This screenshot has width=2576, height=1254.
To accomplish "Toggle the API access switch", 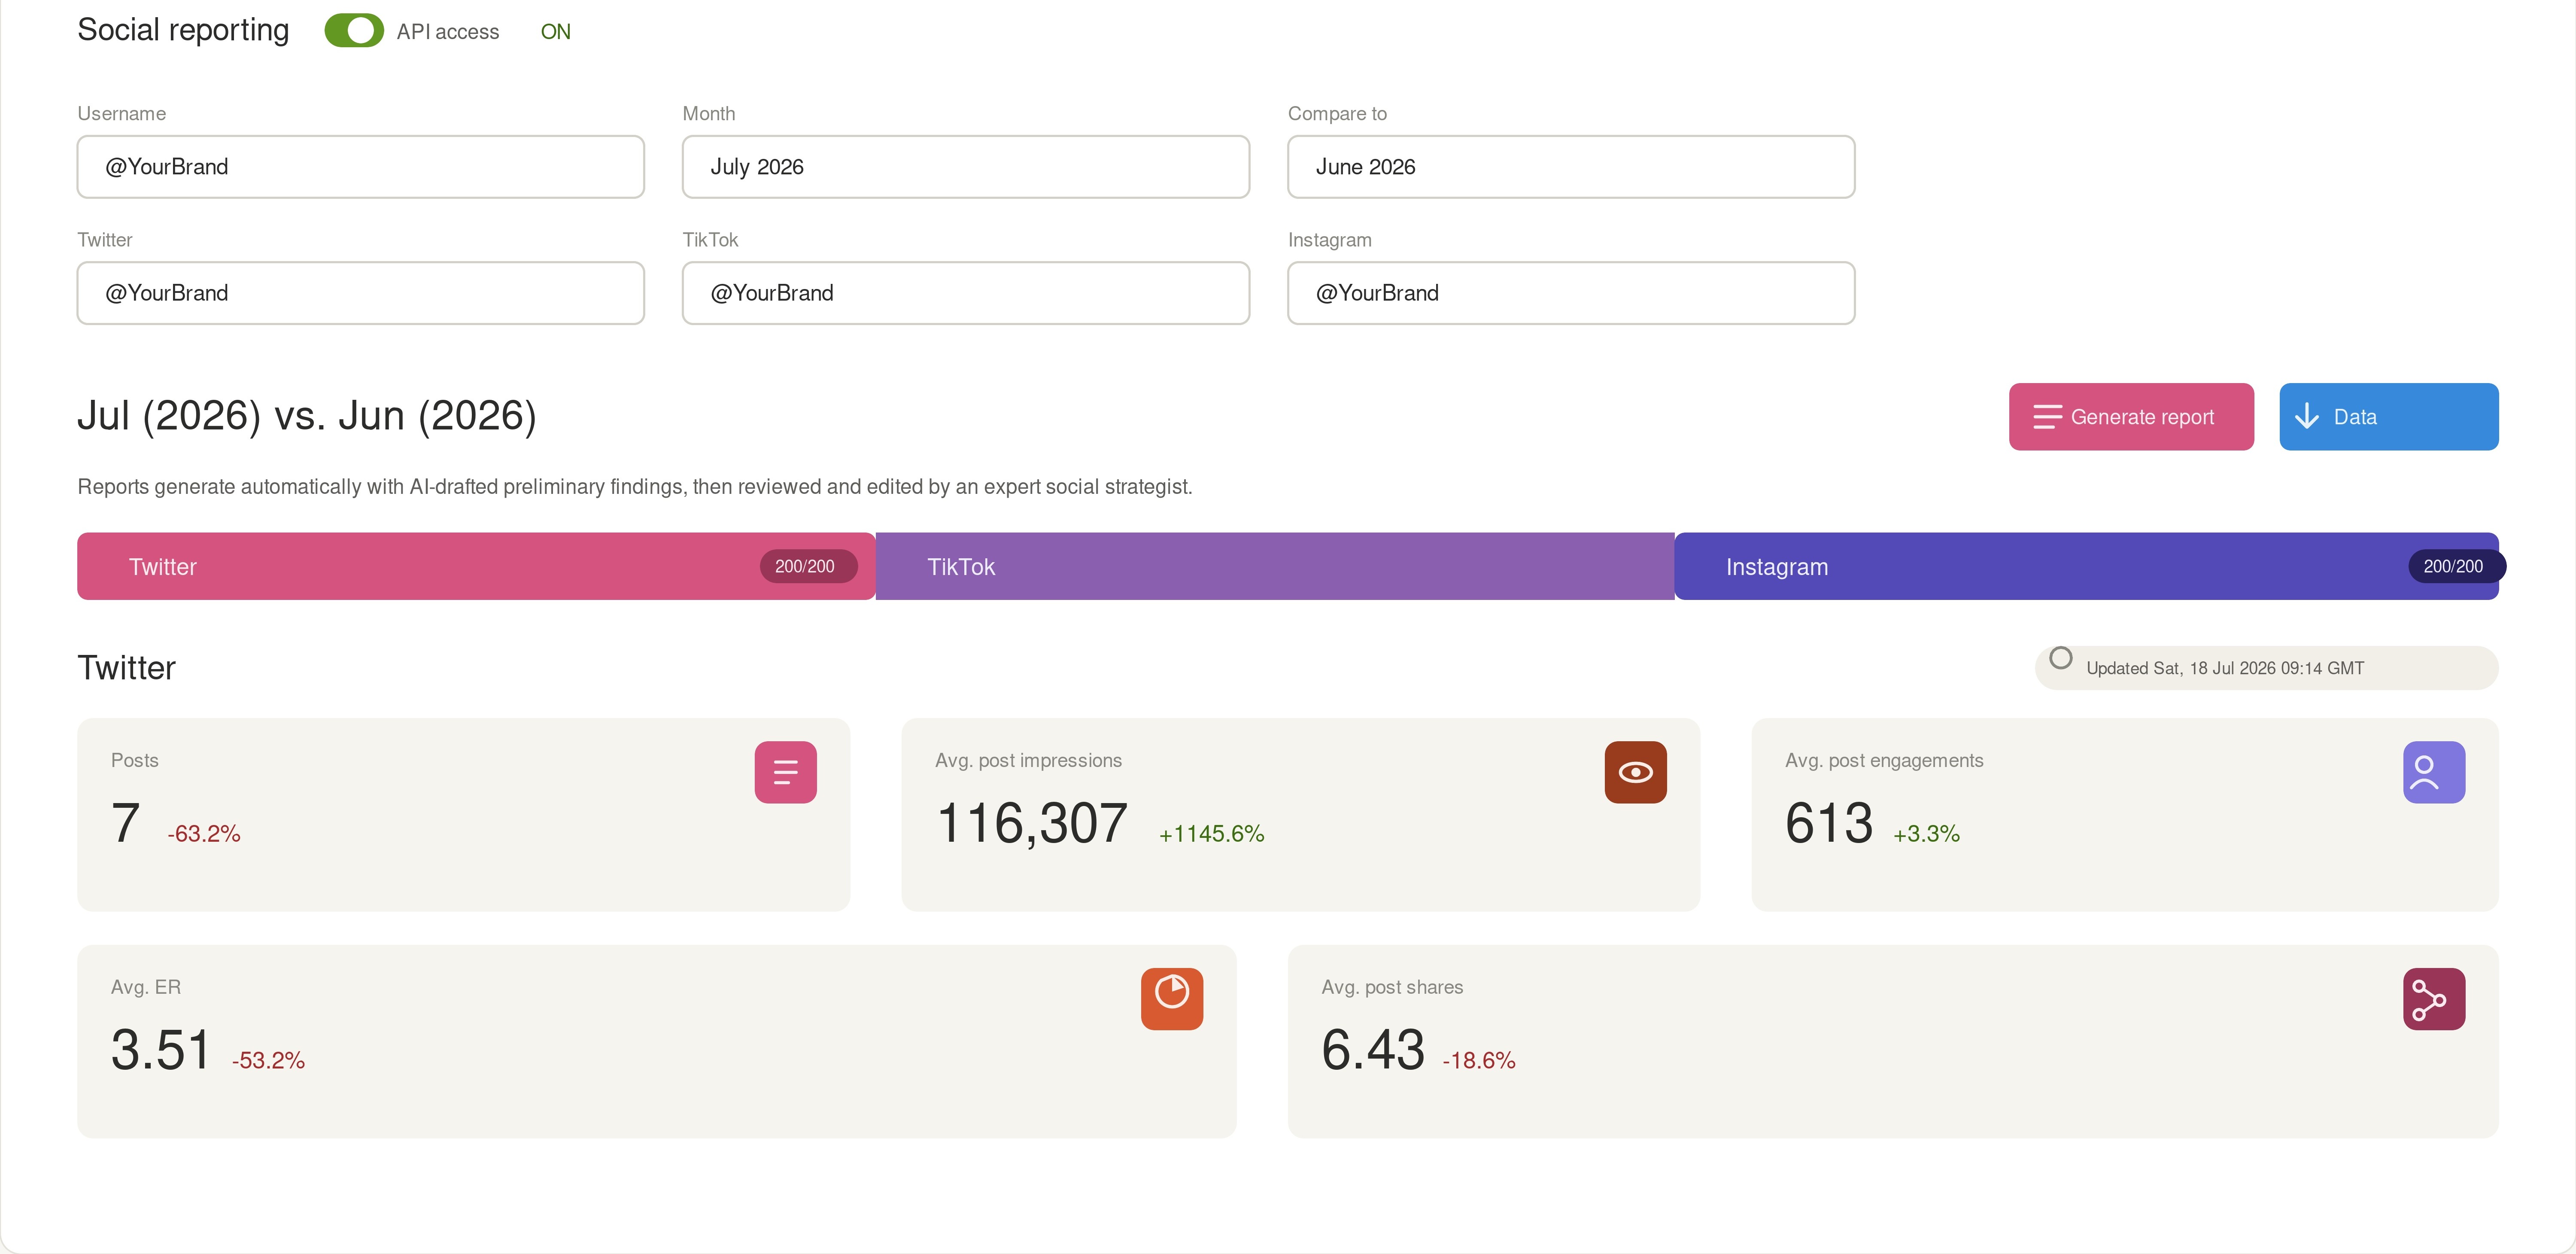I will (x=354, y=31).
